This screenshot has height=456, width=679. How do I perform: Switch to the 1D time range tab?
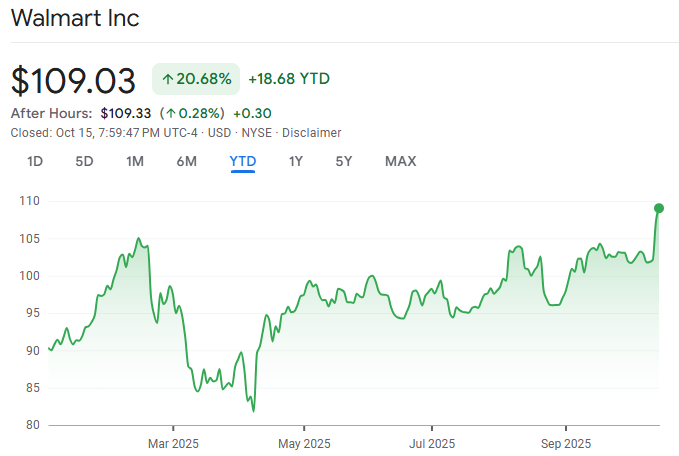click(35, 161)
